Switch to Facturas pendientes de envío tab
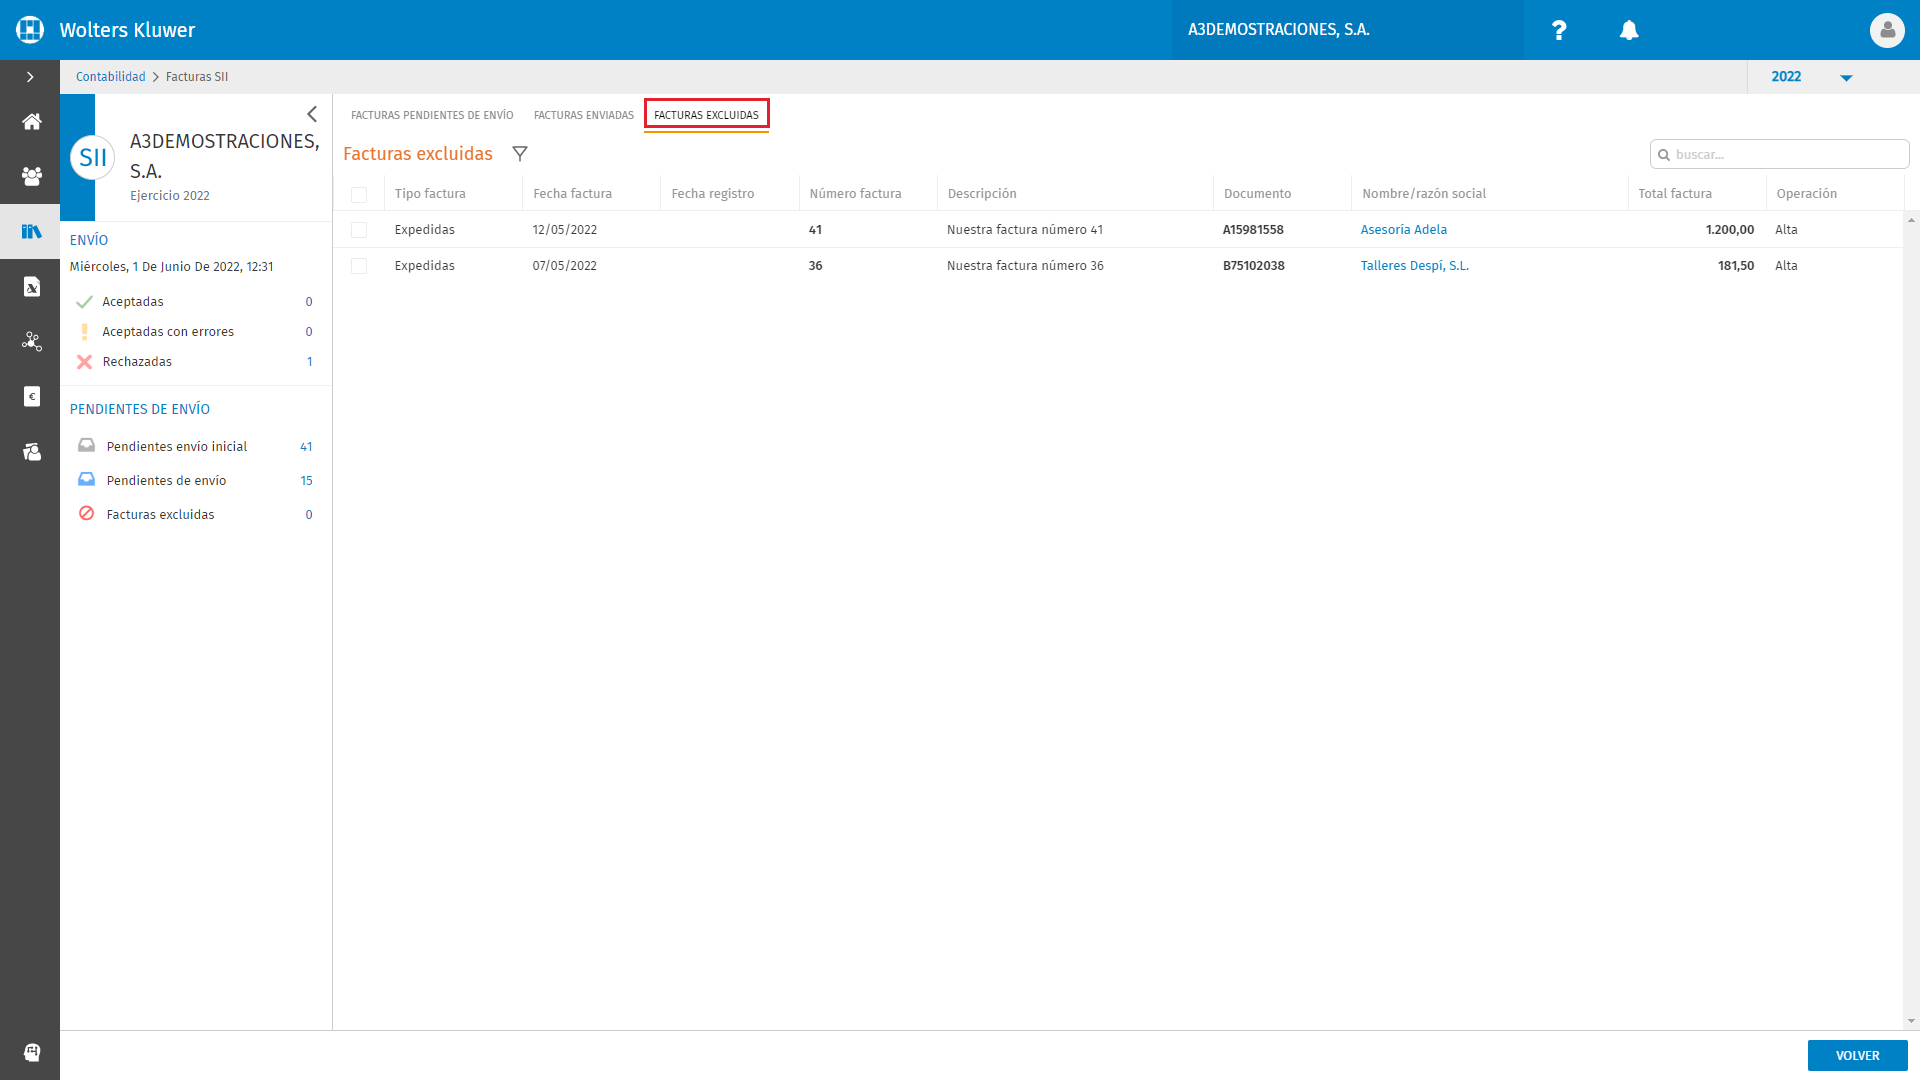This screenshot has width=1920, height=1080. click(x=432, y=115)
